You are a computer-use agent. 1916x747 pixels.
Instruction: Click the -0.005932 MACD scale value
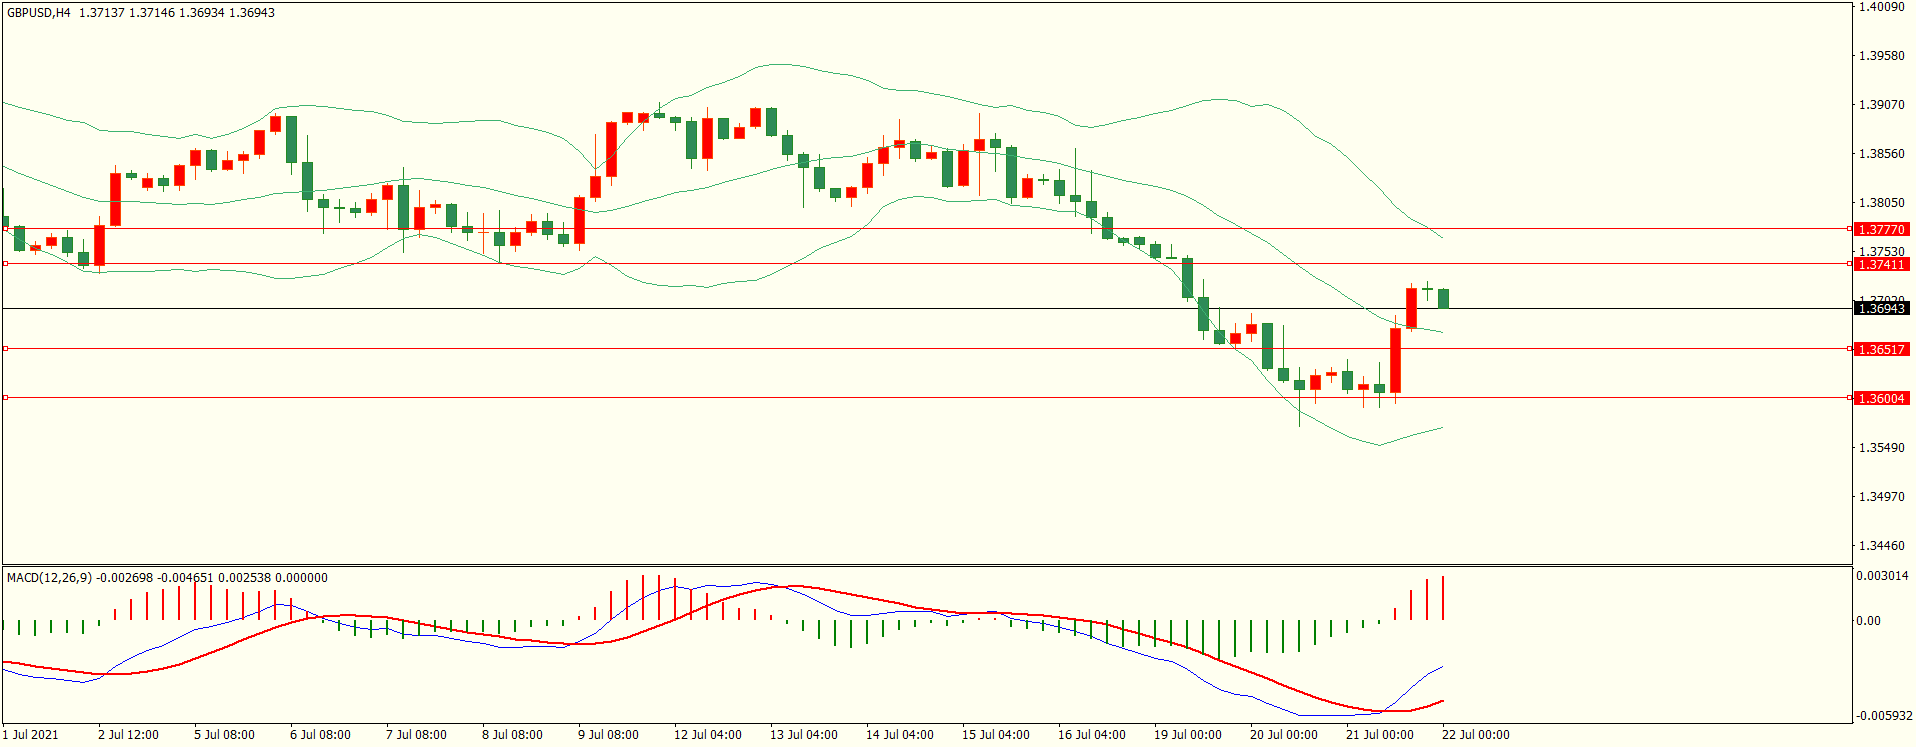[1882, 716]
